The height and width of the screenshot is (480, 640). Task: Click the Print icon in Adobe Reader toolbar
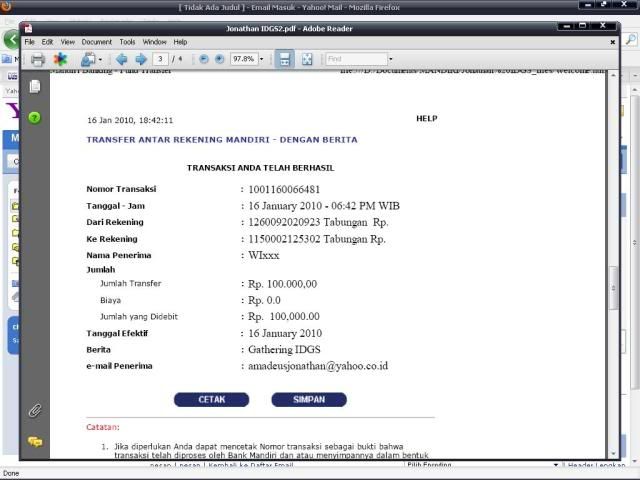38,60
